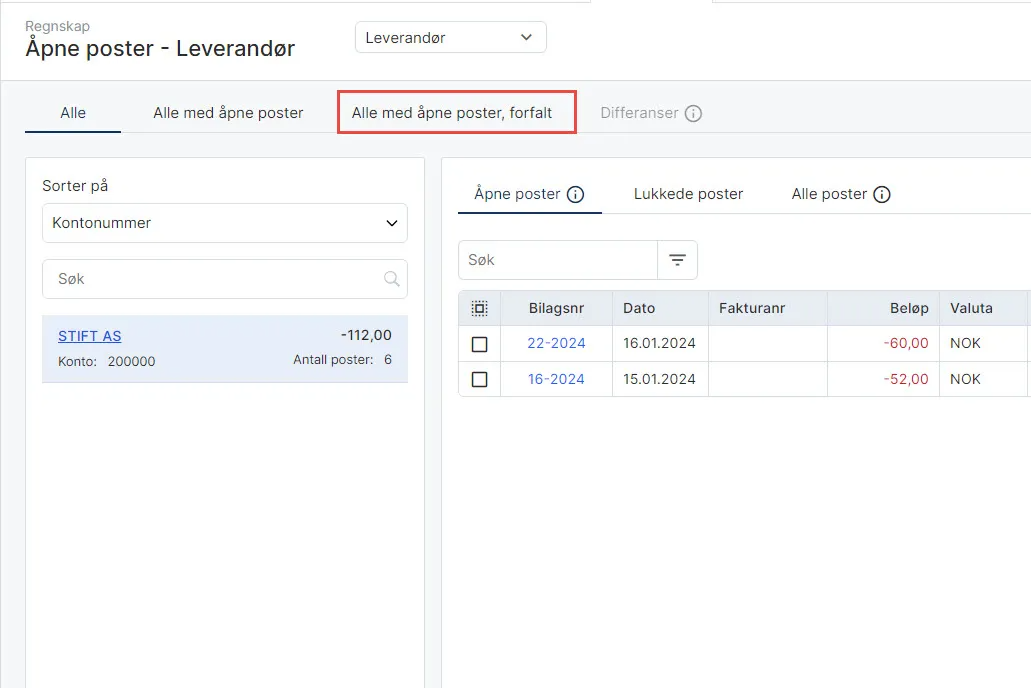
Task: Switch to Alle med åpne poster tab
Action: pos(228,113)
